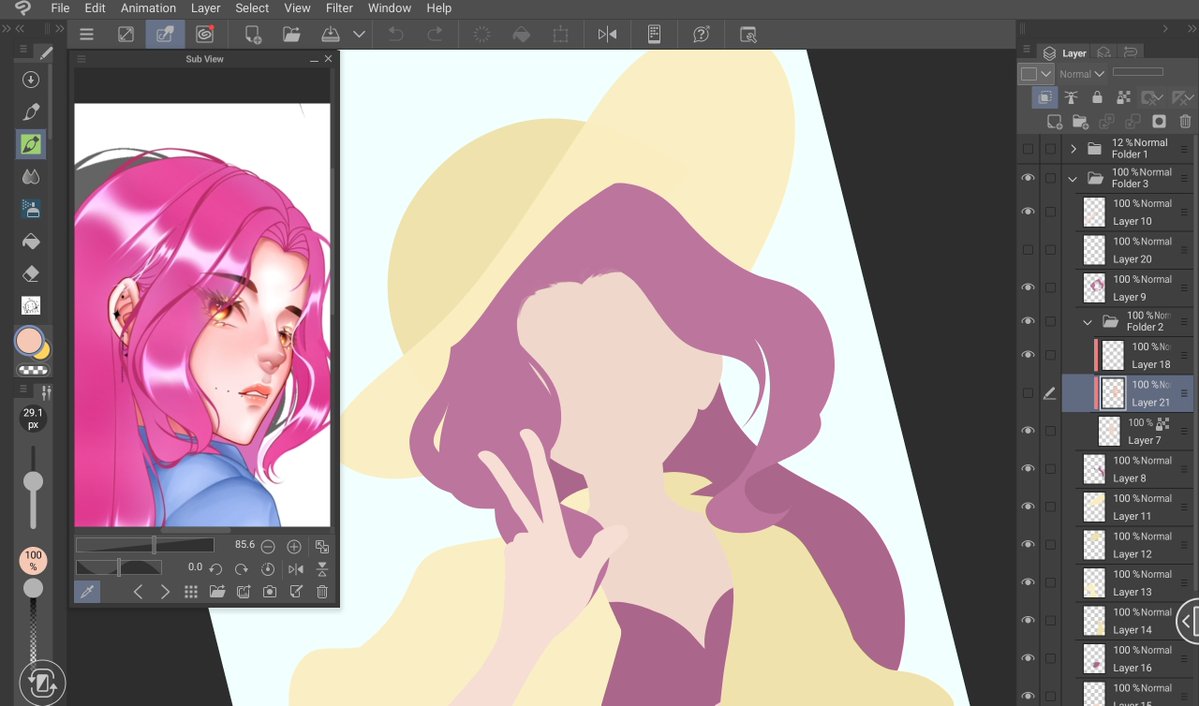
Task: Open layer palette color dropdown
Action: 1037,74
